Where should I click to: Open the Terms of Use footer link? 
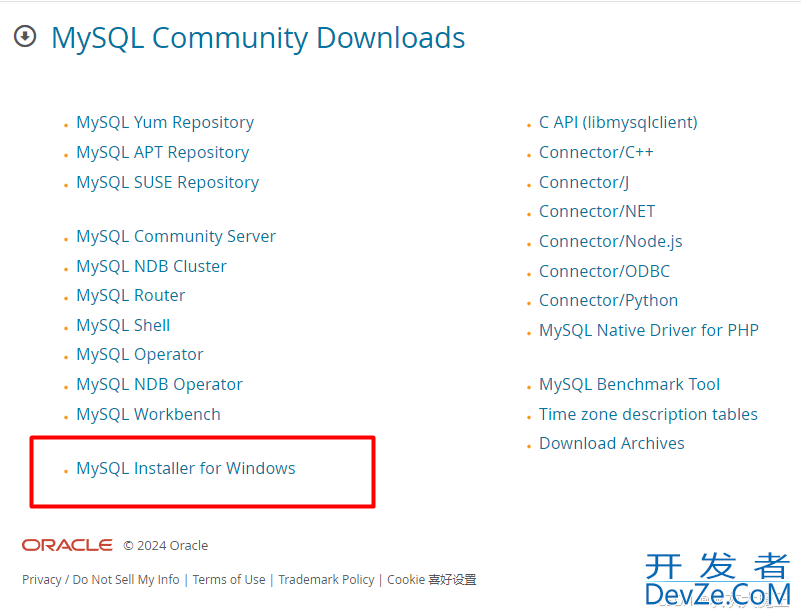click(229, 580)
